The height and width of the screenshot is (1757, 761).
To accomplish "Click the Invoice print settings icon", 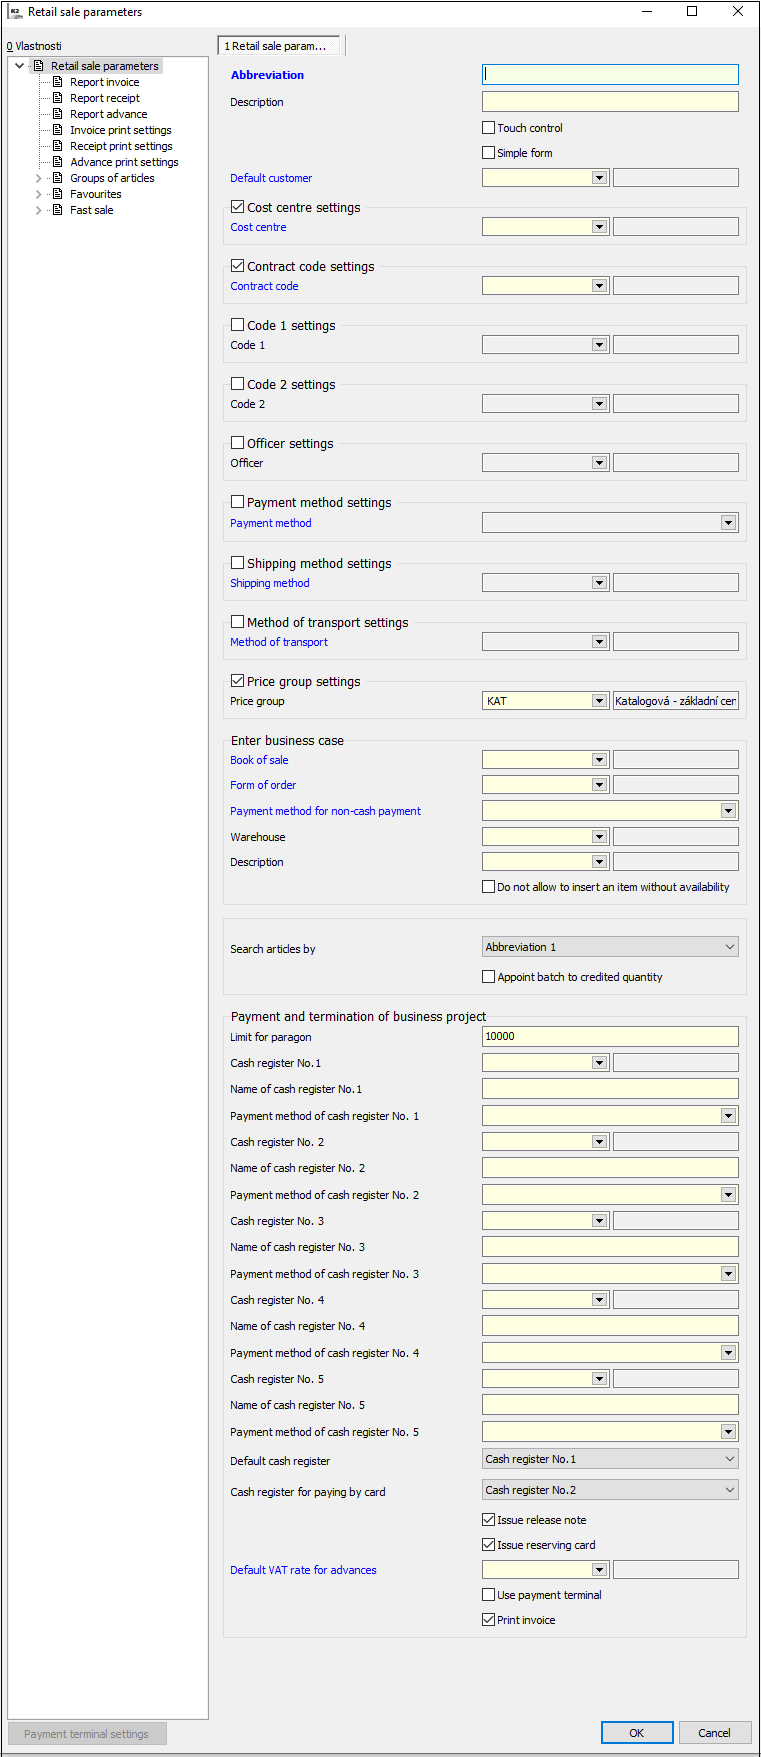I will coord(58,130).
